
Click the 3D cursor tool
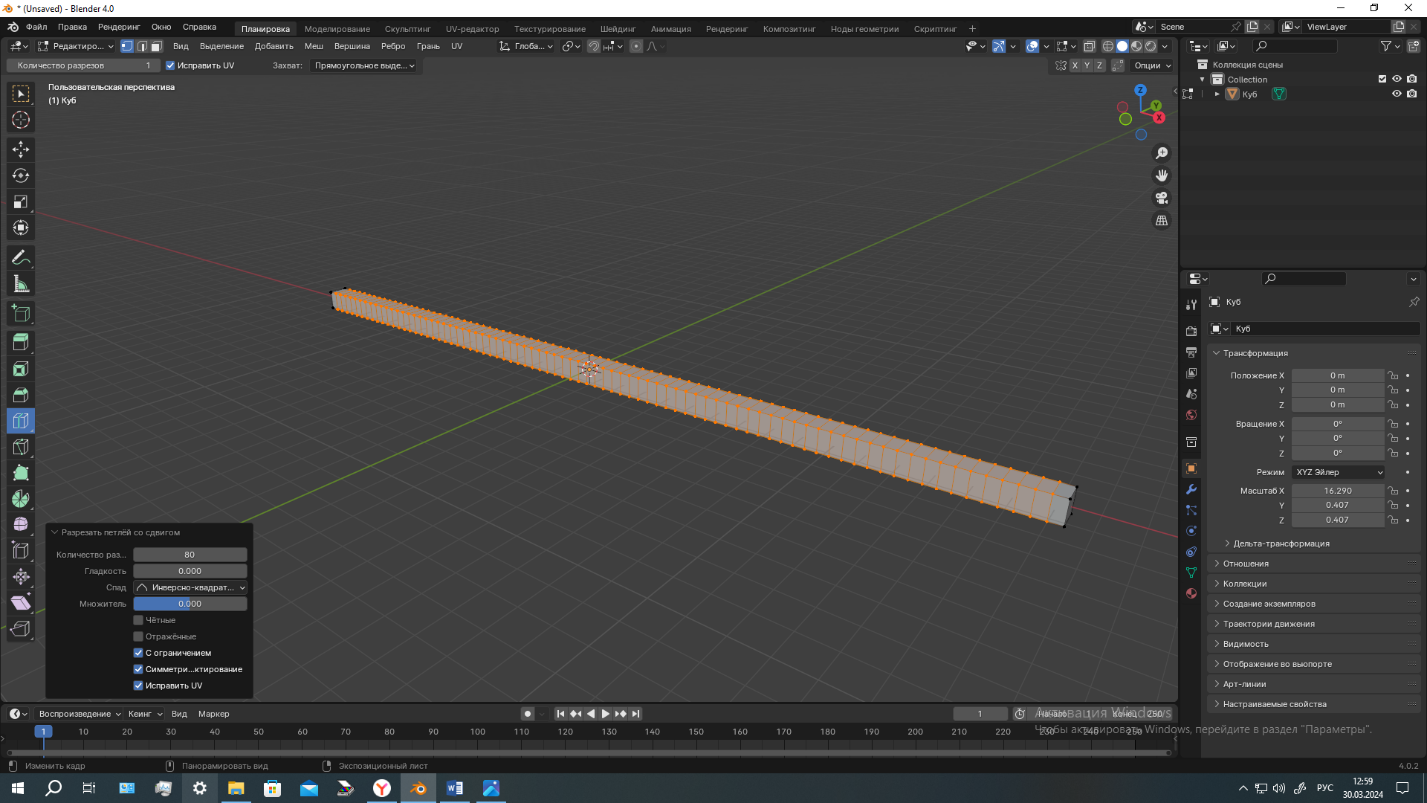click(20, 120)
